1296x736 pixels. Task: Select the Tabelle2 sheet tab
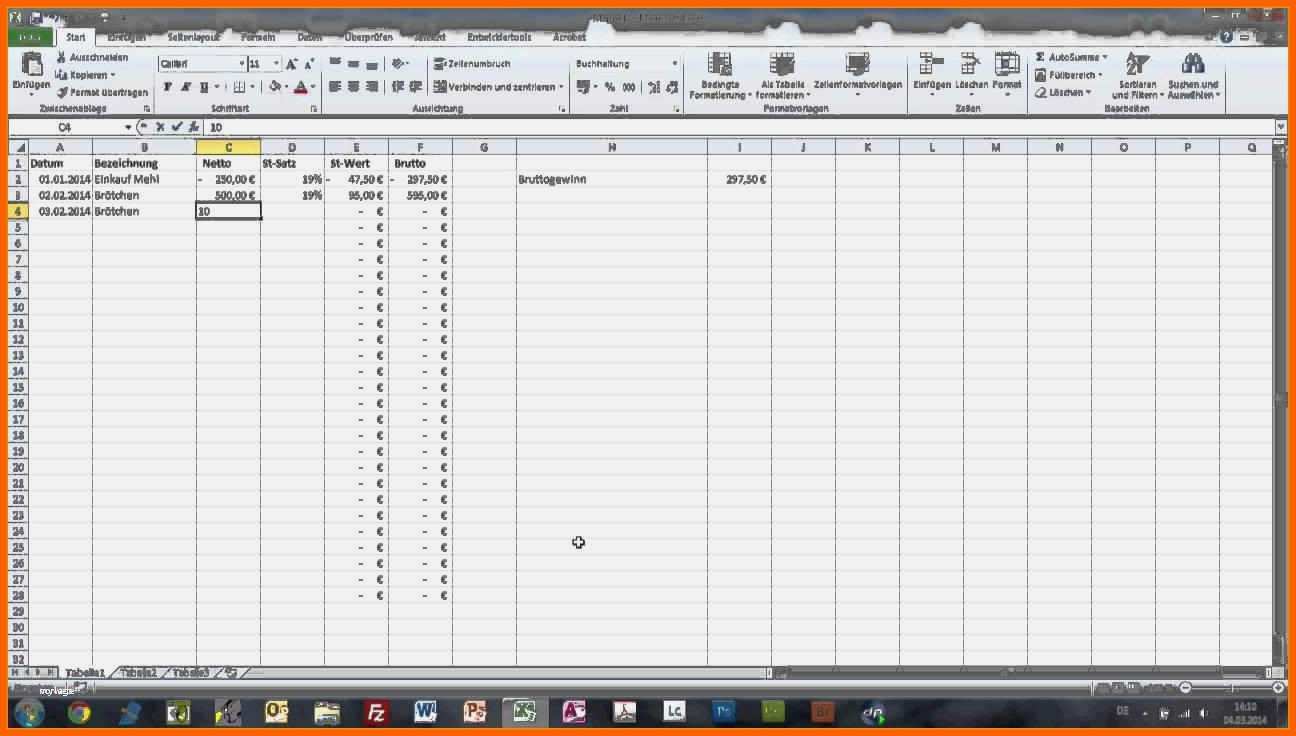click(138, 673)
